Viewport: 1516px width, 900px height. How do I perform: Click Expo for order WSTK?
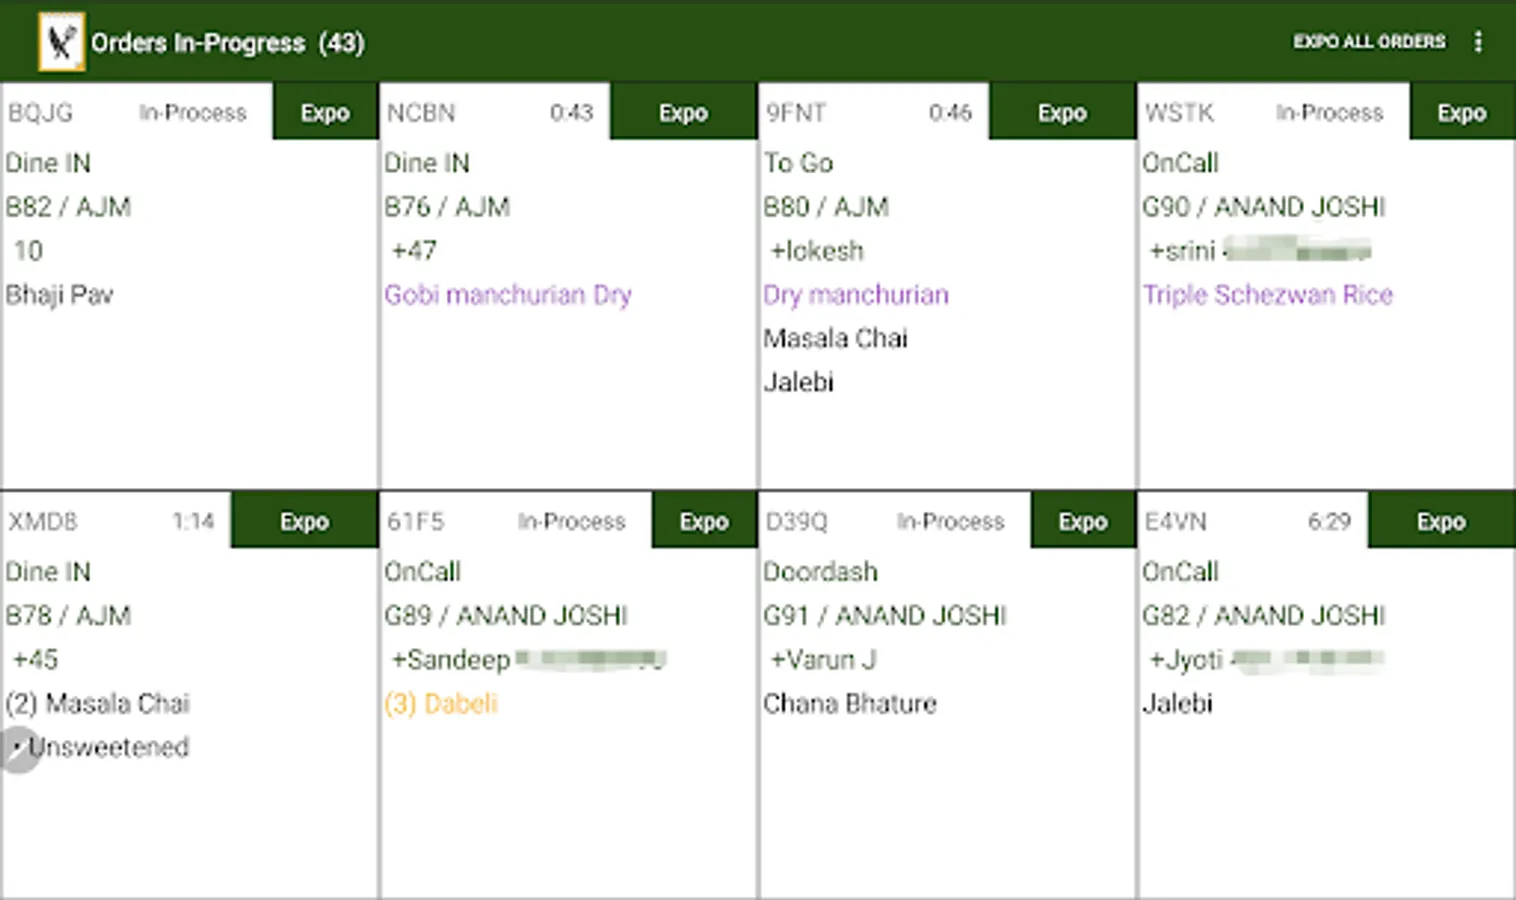click(x=1461, y=112)
